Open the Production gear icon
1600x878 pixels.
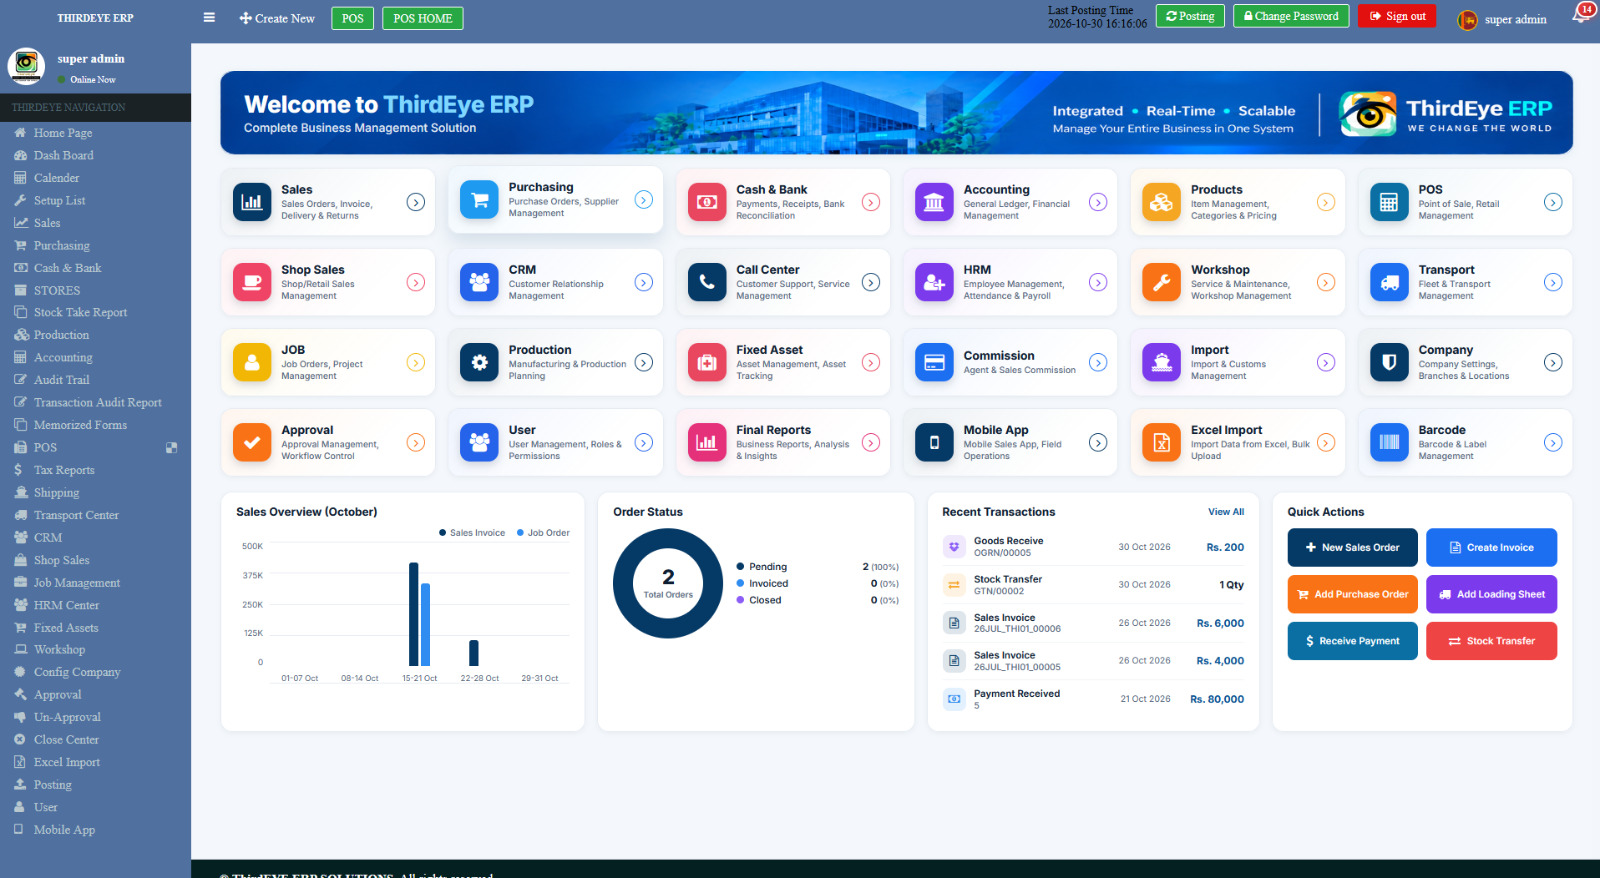(x=479, y=362)
